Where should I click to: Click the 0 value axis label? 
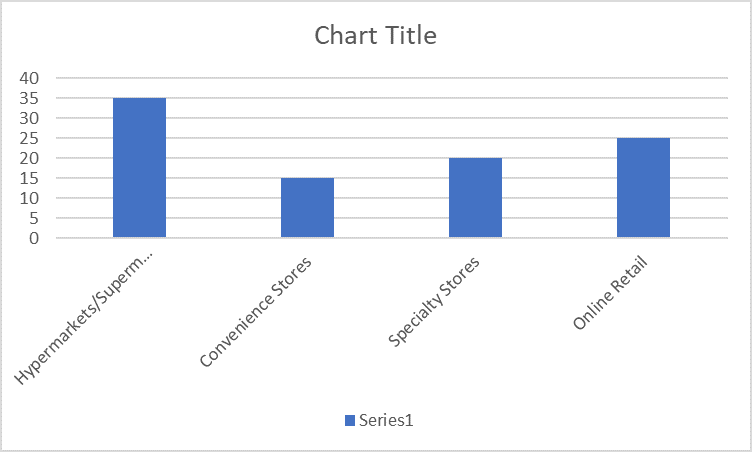point(34,238)
